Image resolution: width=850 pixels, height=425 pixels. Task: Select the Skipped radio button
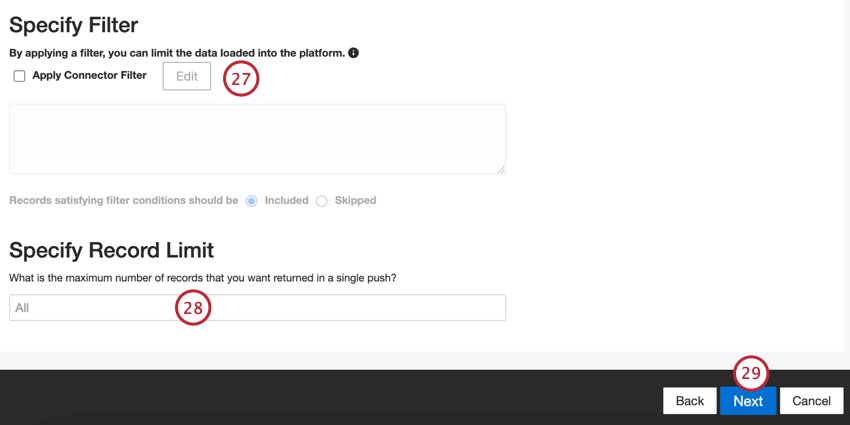click(x=322, y=201)
